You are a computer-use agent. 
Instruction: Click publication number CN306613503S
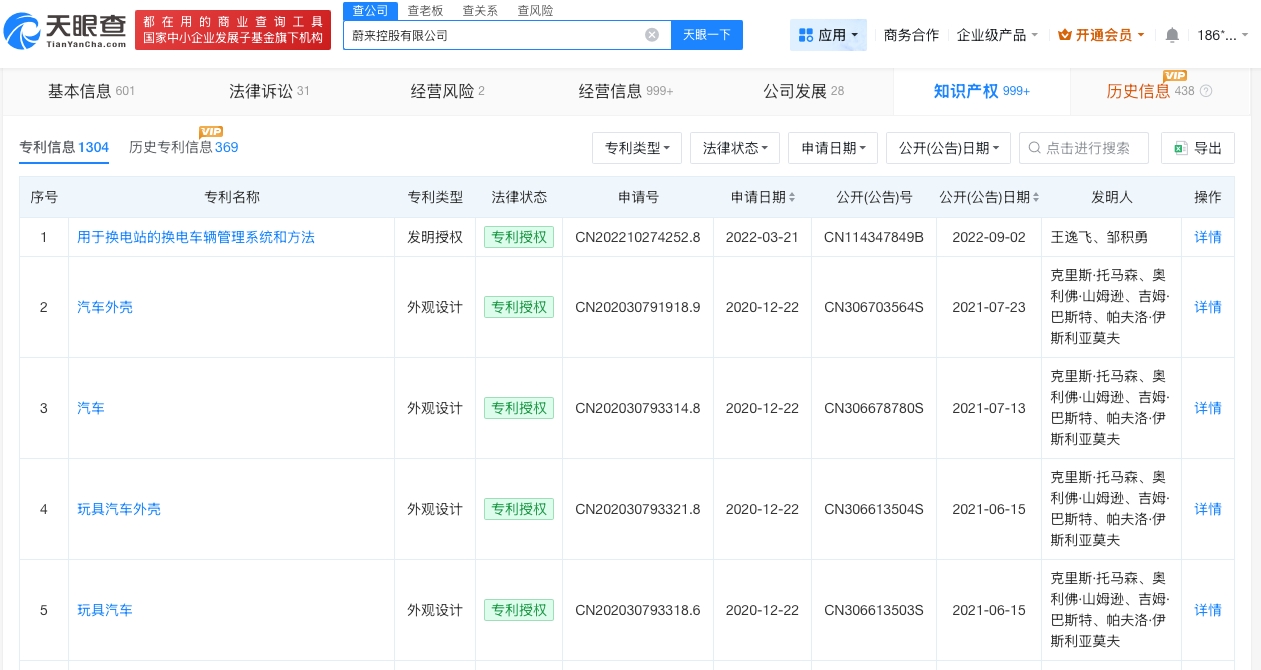click(x=874, y=610)
